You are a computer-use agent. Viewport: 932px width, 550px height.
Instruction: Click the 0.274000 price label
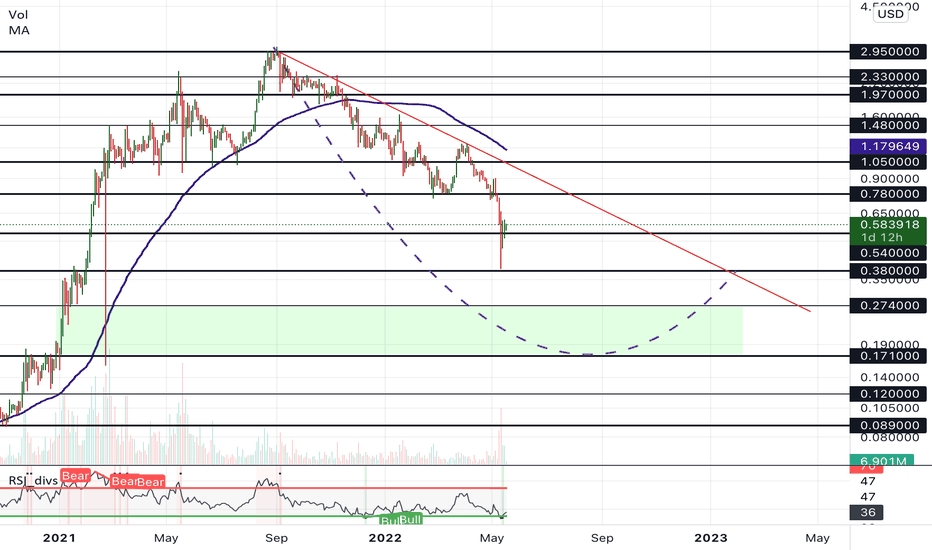(888, 306)
